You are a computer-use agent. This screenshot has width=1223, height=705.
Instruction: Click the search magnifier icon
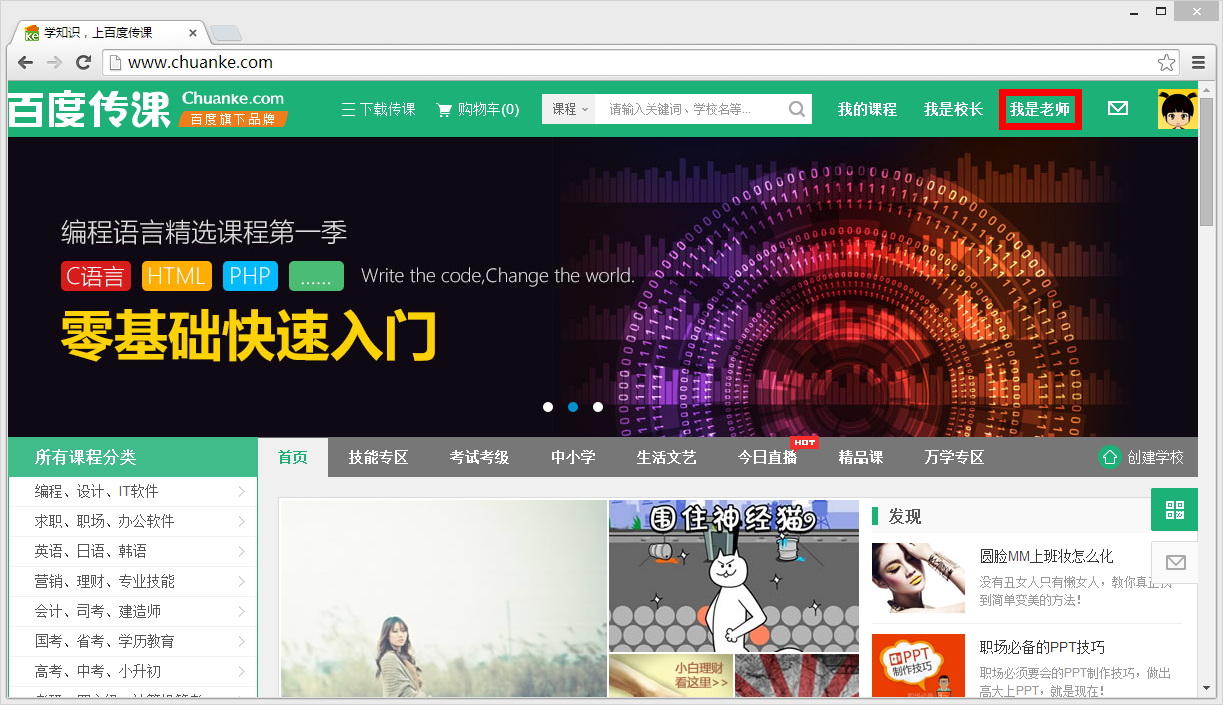(x=796, y=108)
